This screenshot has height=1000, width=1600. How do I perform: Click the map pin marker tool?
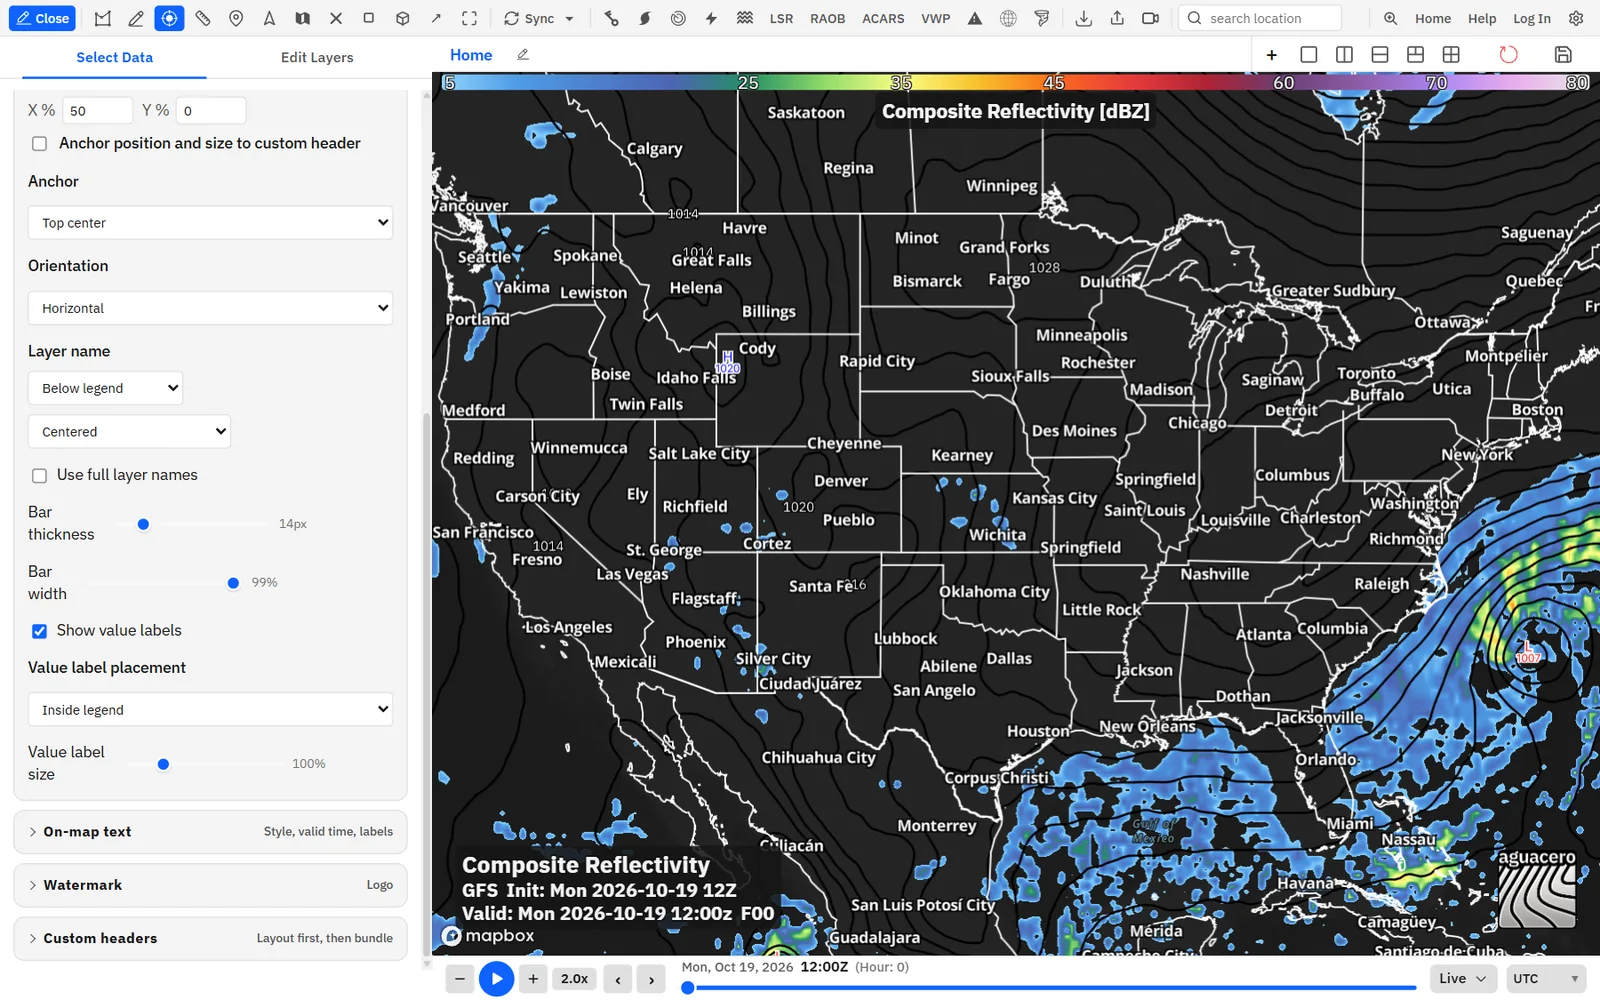click(236, 18)
